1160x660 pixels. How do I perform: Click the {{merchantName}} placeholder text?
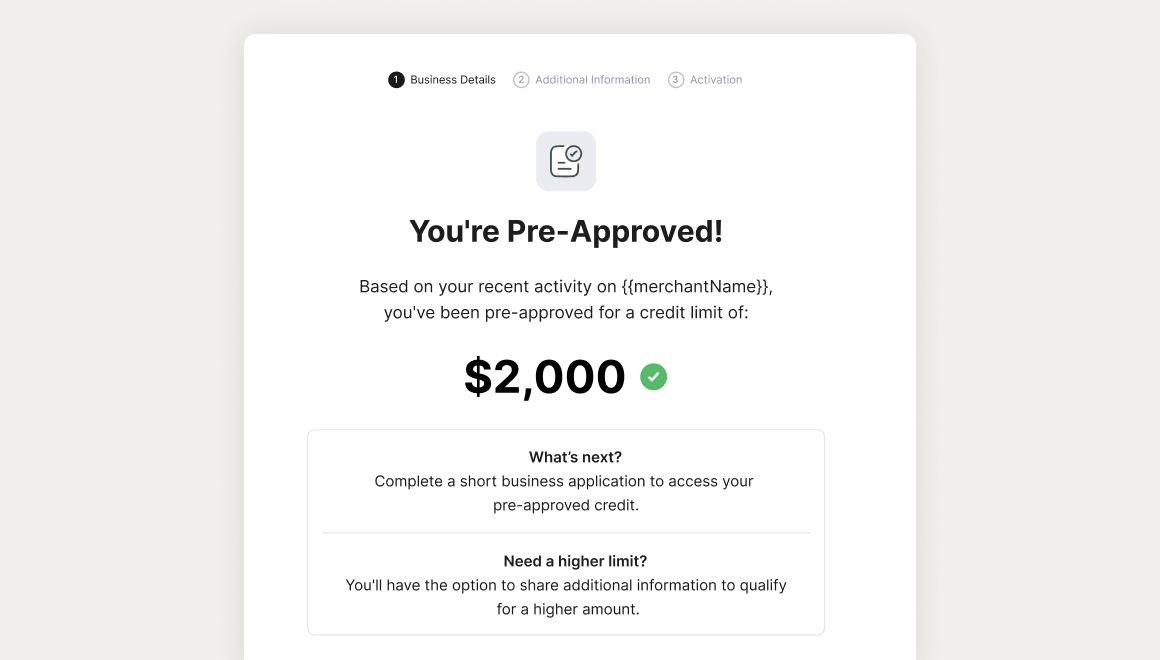click(697, 287)
